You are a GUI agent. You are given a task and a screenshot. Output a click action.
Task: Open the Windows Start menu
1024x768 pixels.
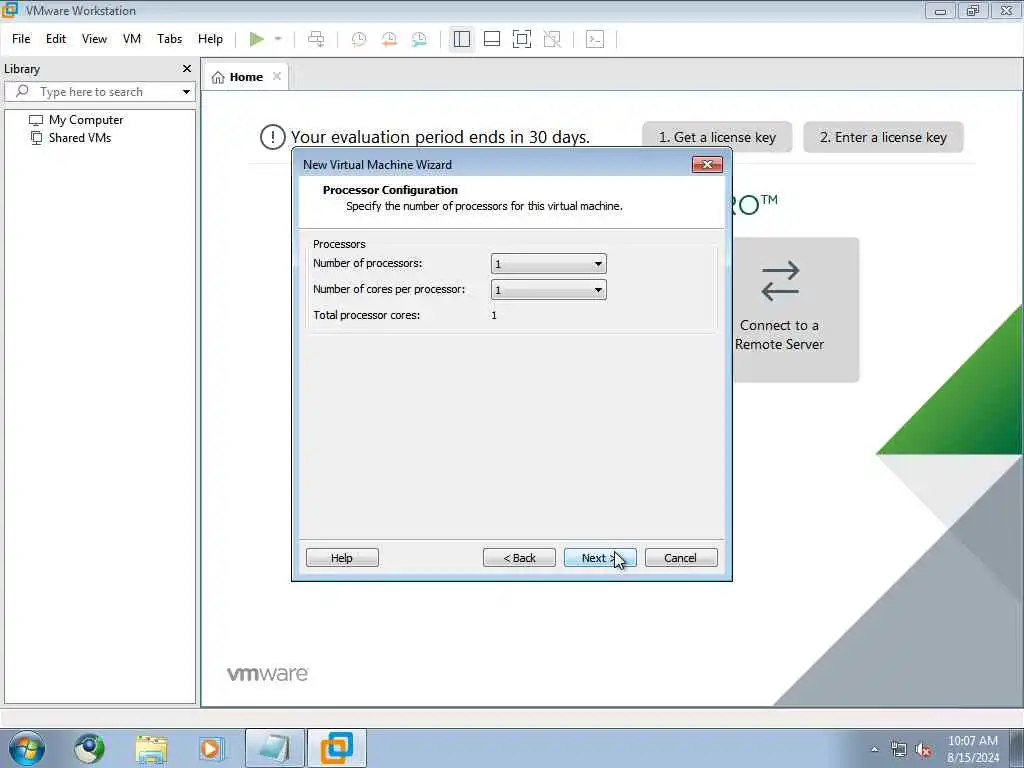27,748
